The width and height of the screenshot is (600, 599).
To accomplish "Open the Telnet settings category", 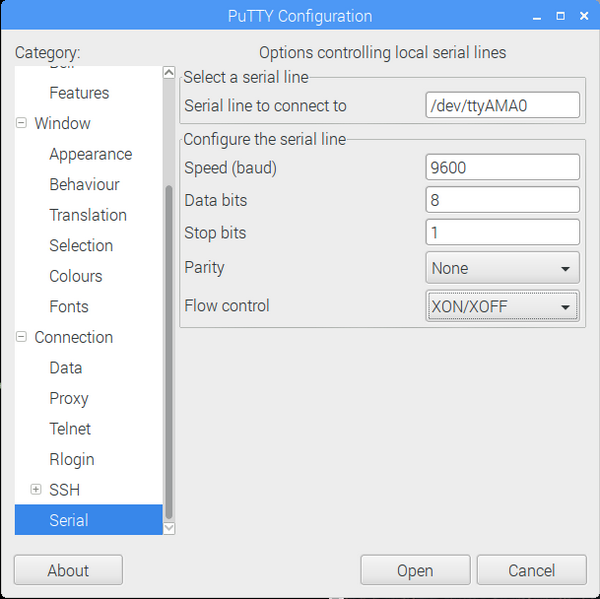I will click(70, 429).
